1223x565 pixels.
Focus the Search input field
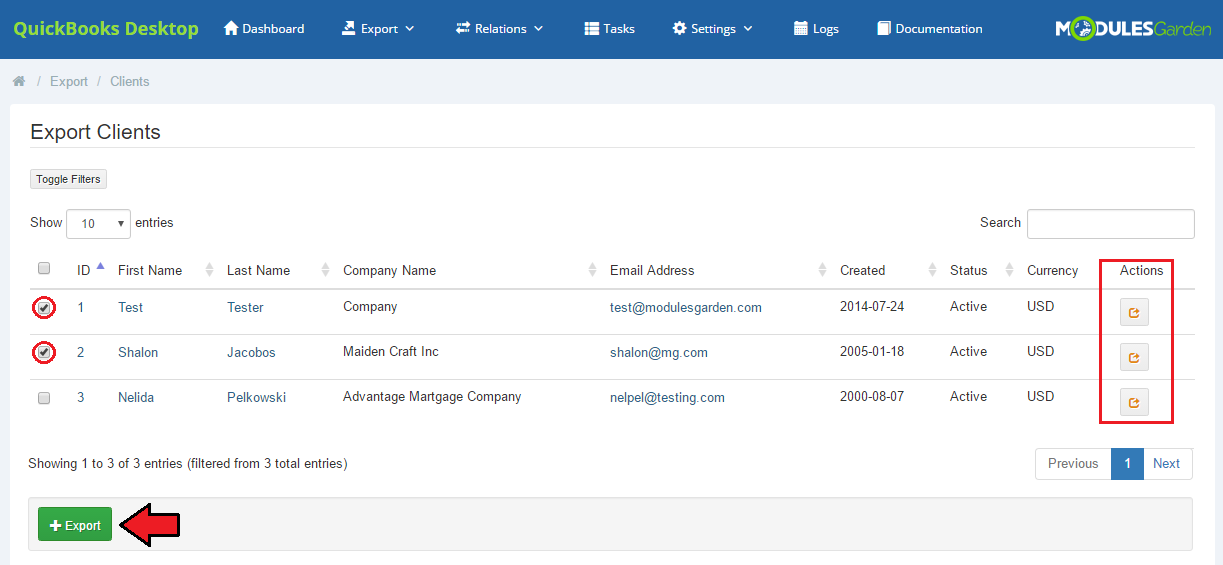(x=1111, y=224)
